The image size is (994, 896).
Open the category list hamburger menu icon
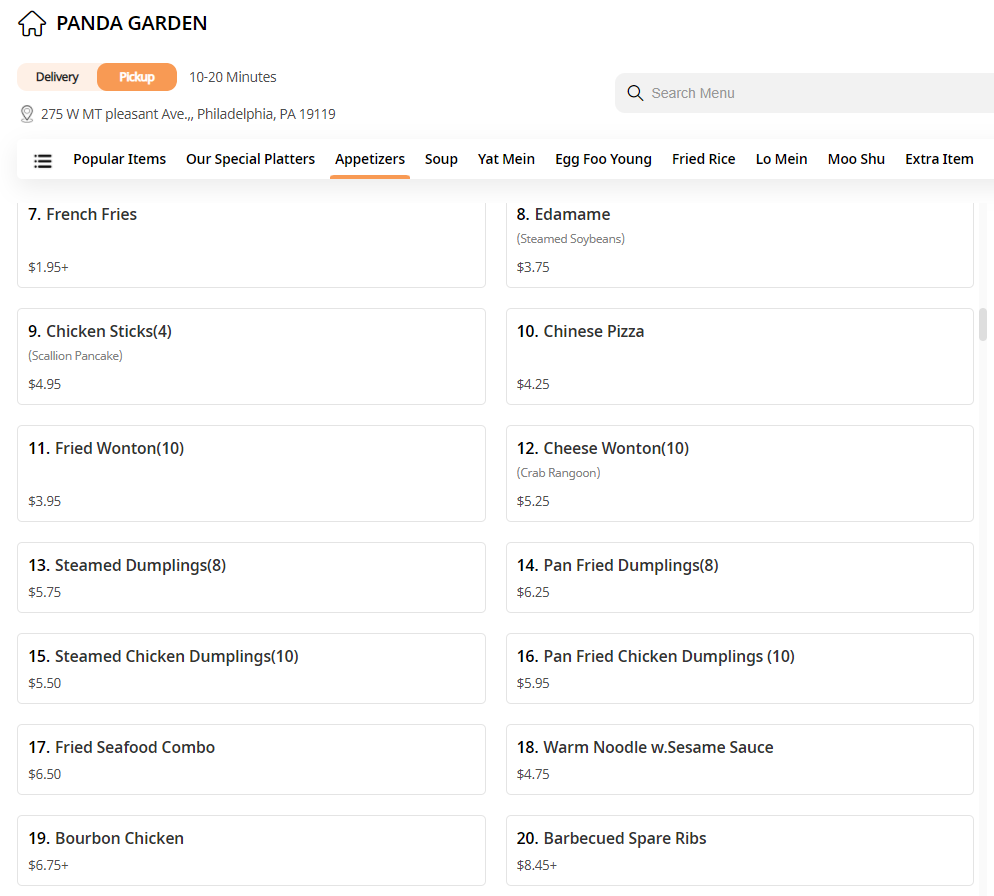point(43,160)
